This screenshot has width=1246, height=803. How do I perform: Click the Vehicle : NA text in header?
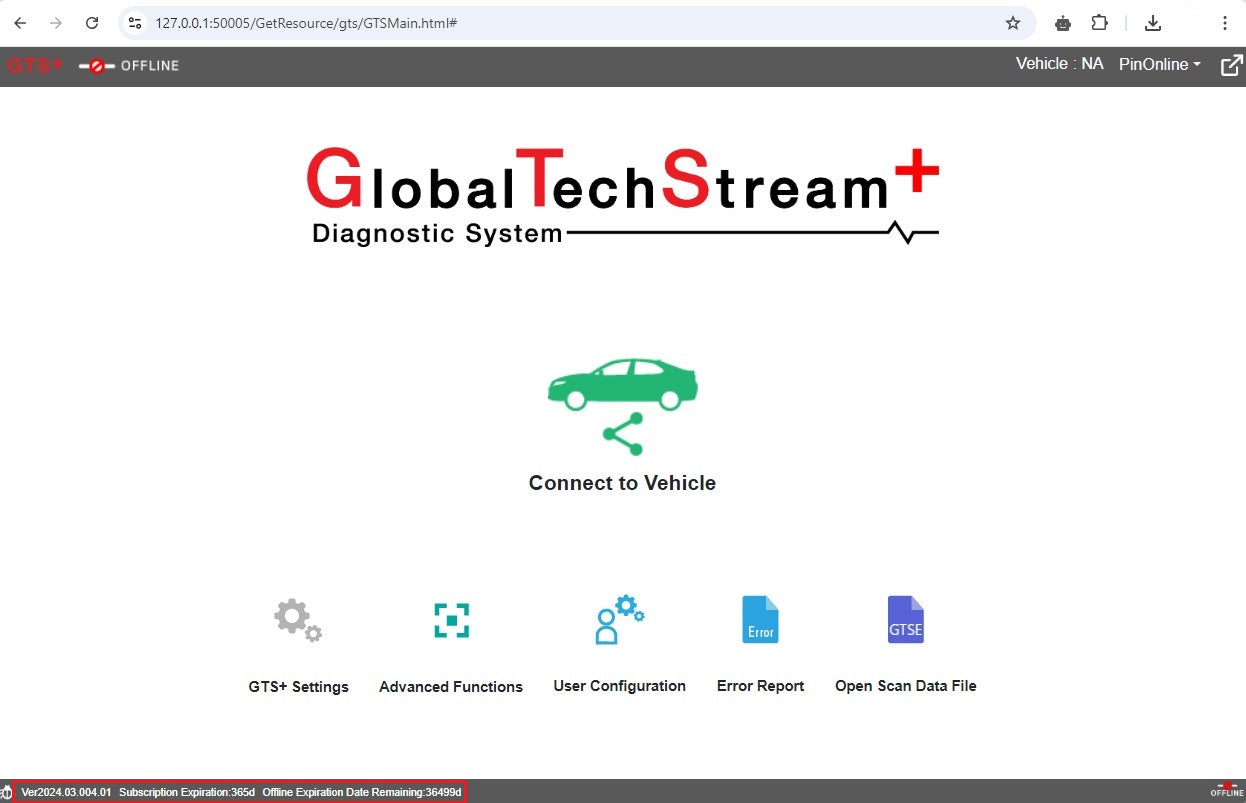pyautogui.click(x=1060, y=64)
